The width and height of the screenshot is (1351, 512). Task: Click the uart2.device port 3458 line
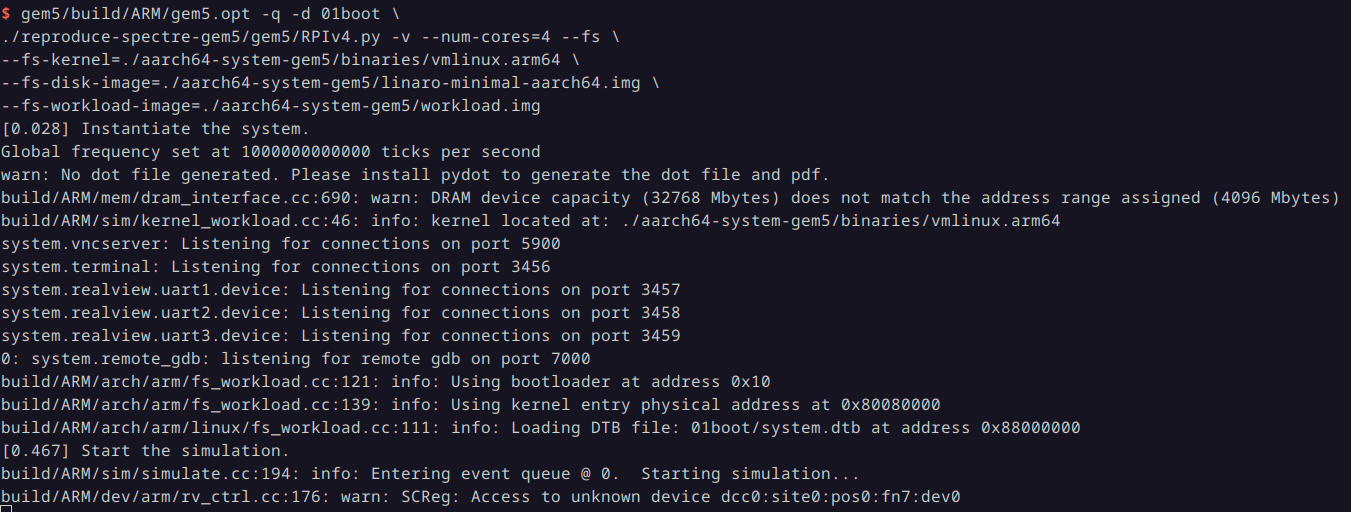[340, 313]
